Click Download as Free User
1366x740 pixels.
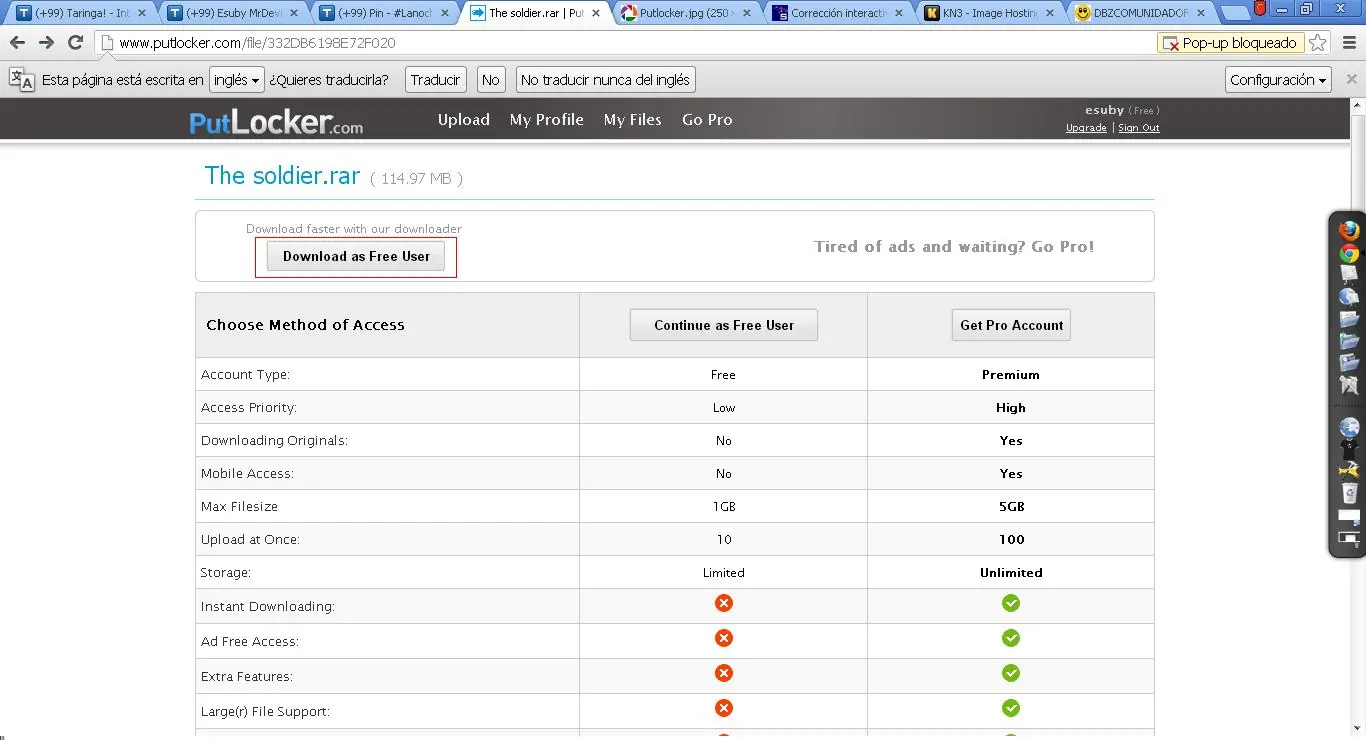(356, 256)
